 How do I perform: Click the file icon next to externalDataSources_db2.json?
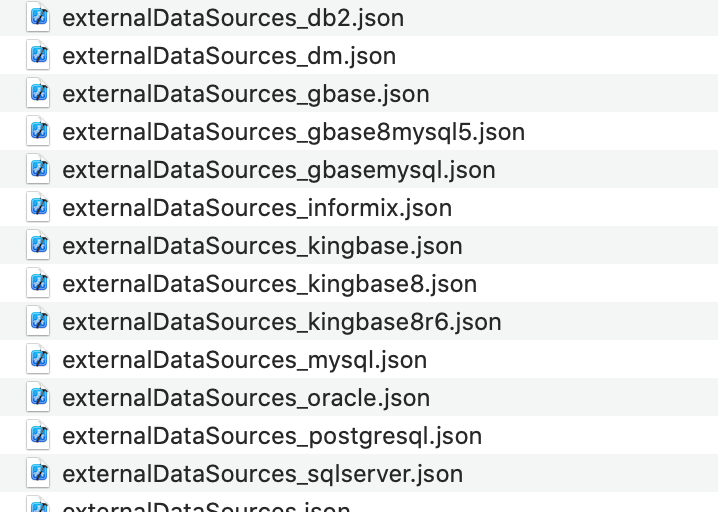tap(39, 17)
